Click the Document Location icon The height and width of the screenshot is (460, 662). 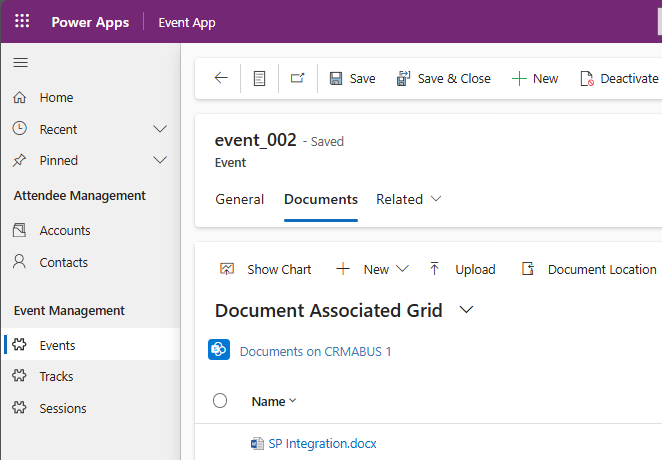coord(528,268)
